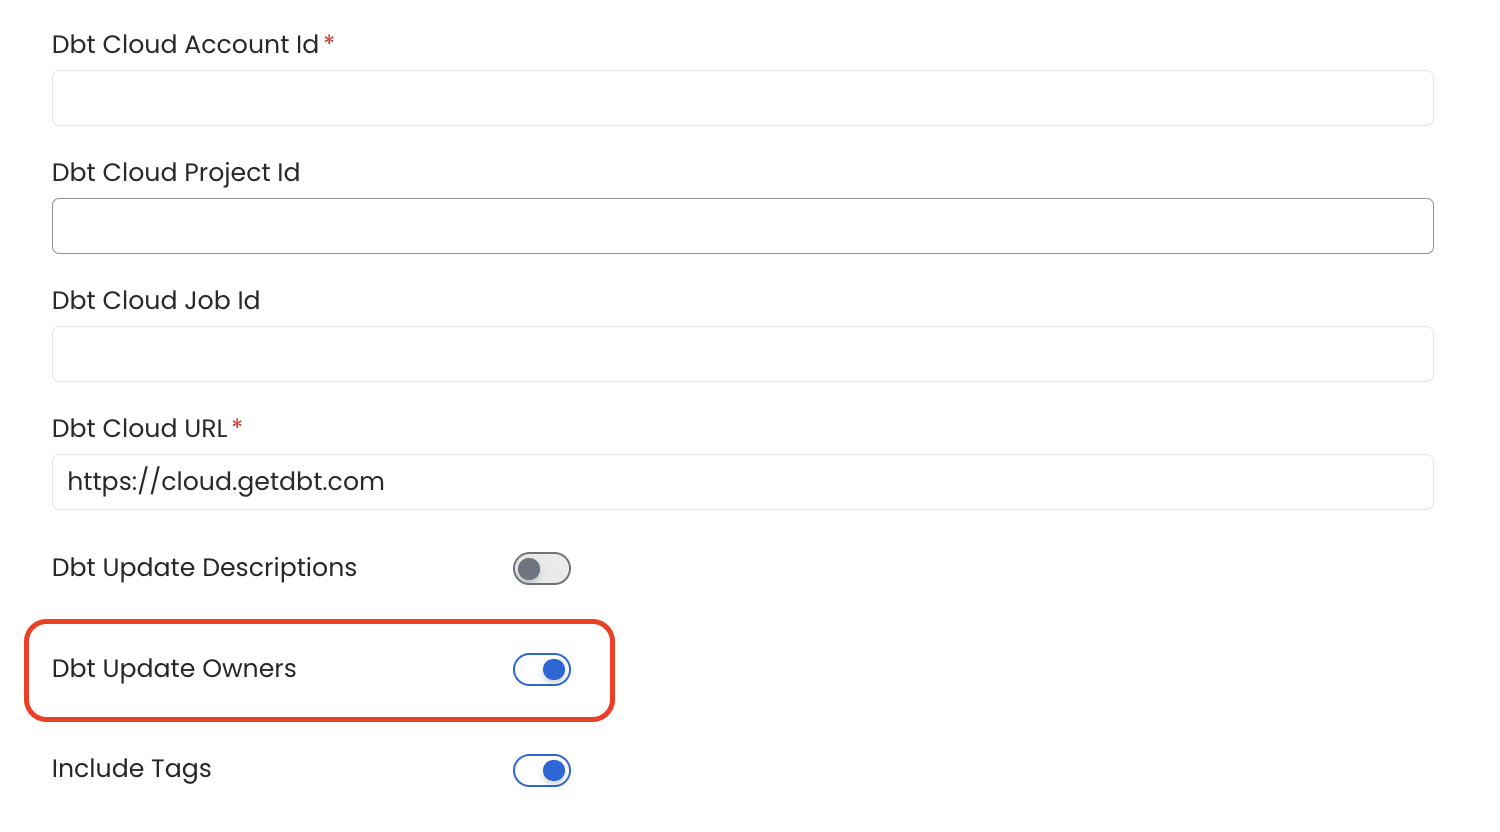Click into the Dbt Cloud Project Id box
The width and height of the screenshot is (1500, 832).
click(x=743, y=226)
